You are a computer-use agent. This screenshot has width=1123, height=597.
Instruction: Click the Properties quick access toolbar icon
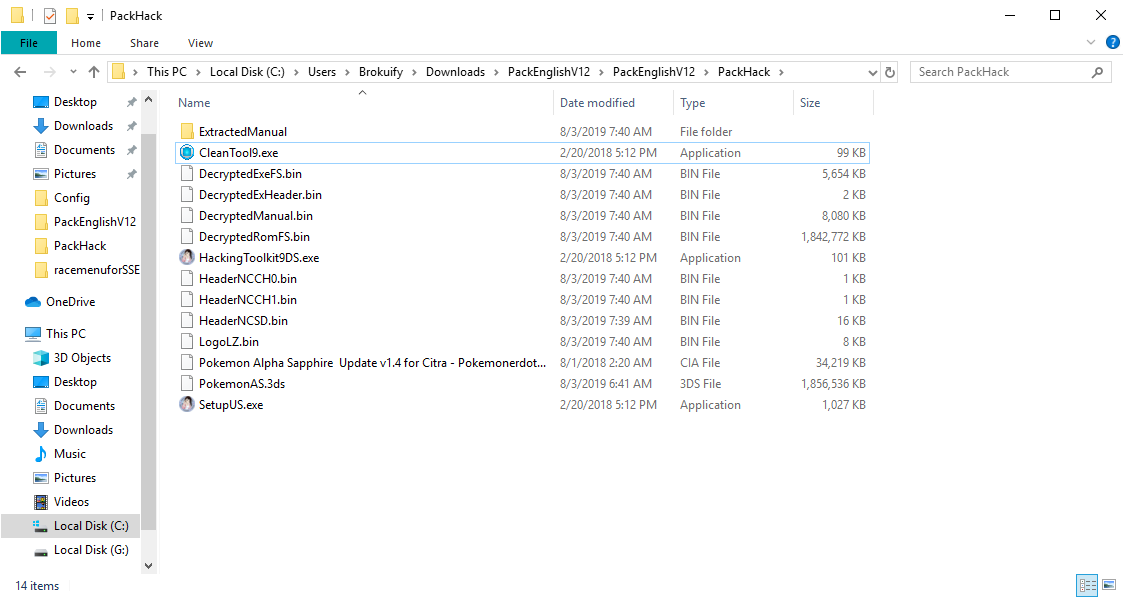tap(49, 16)
